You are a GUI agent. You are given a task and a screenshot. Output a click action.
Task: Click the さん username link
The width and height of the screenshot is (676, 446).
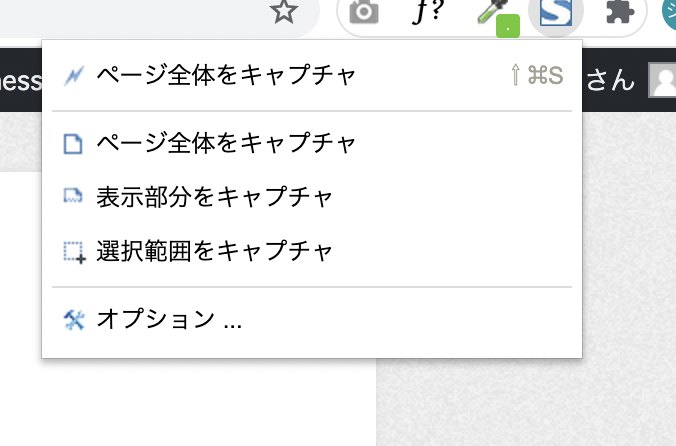610,80
